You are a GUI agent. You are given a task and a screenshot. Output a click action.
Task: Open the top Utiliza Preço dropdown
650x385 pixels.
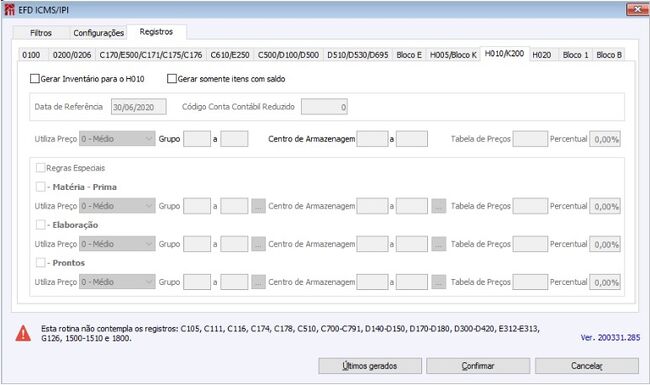click(x=117, y=139)
